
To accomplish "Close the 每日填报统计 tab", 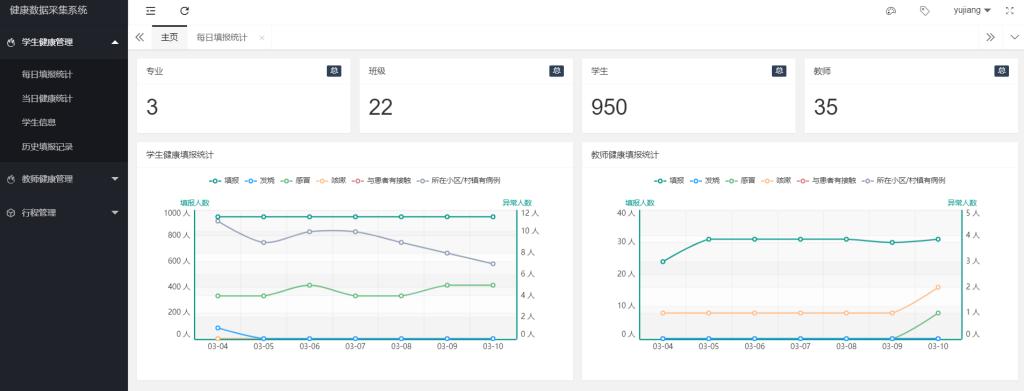I will [262, 38].
